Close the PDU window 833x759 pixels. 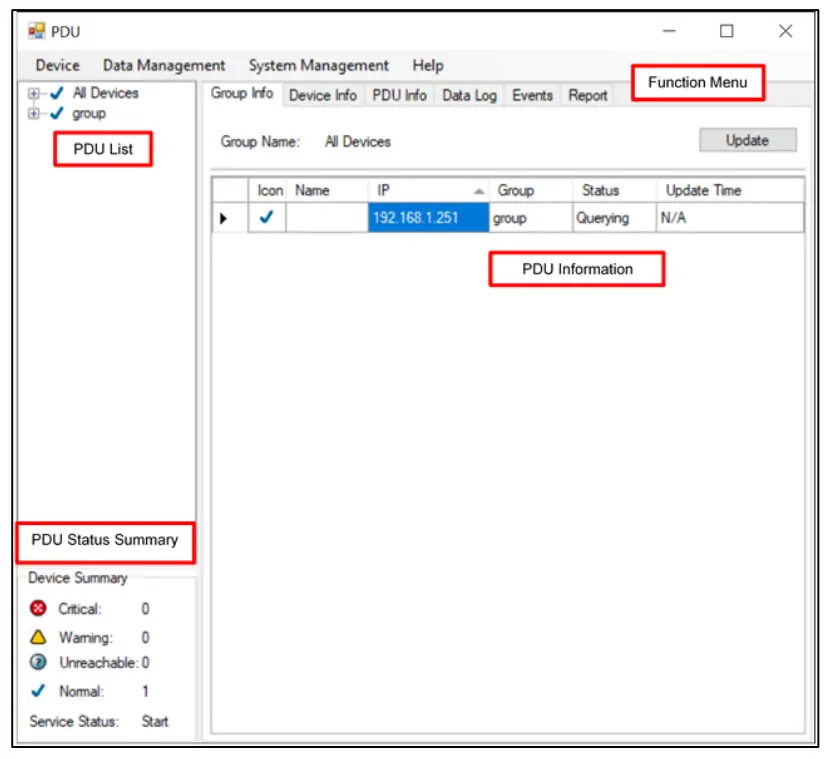[x=786, y=31]
